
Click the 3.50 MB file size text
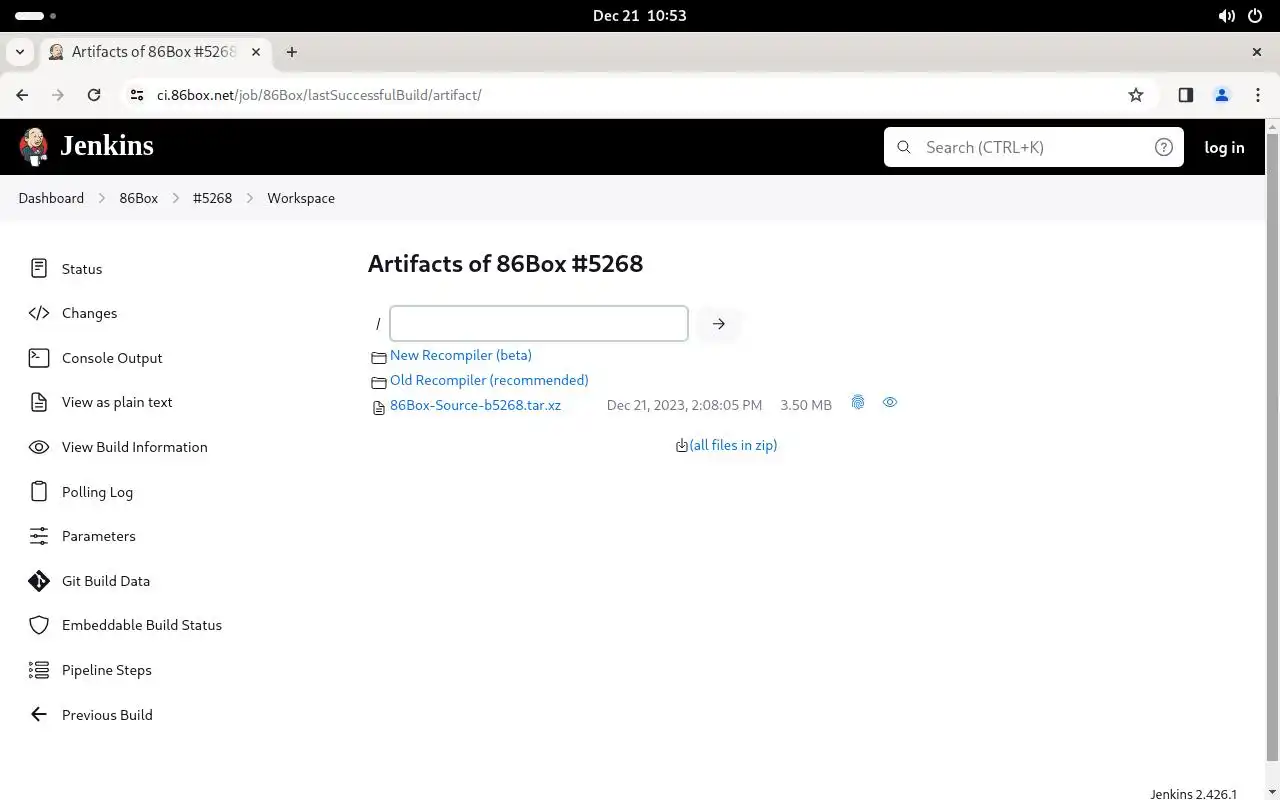coord(806,405)
